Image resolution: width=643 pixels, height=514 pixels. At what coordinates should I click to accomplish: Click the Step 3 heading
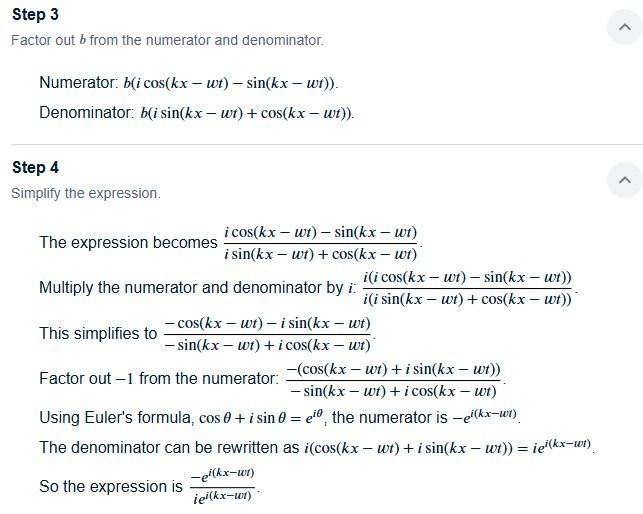35,15
